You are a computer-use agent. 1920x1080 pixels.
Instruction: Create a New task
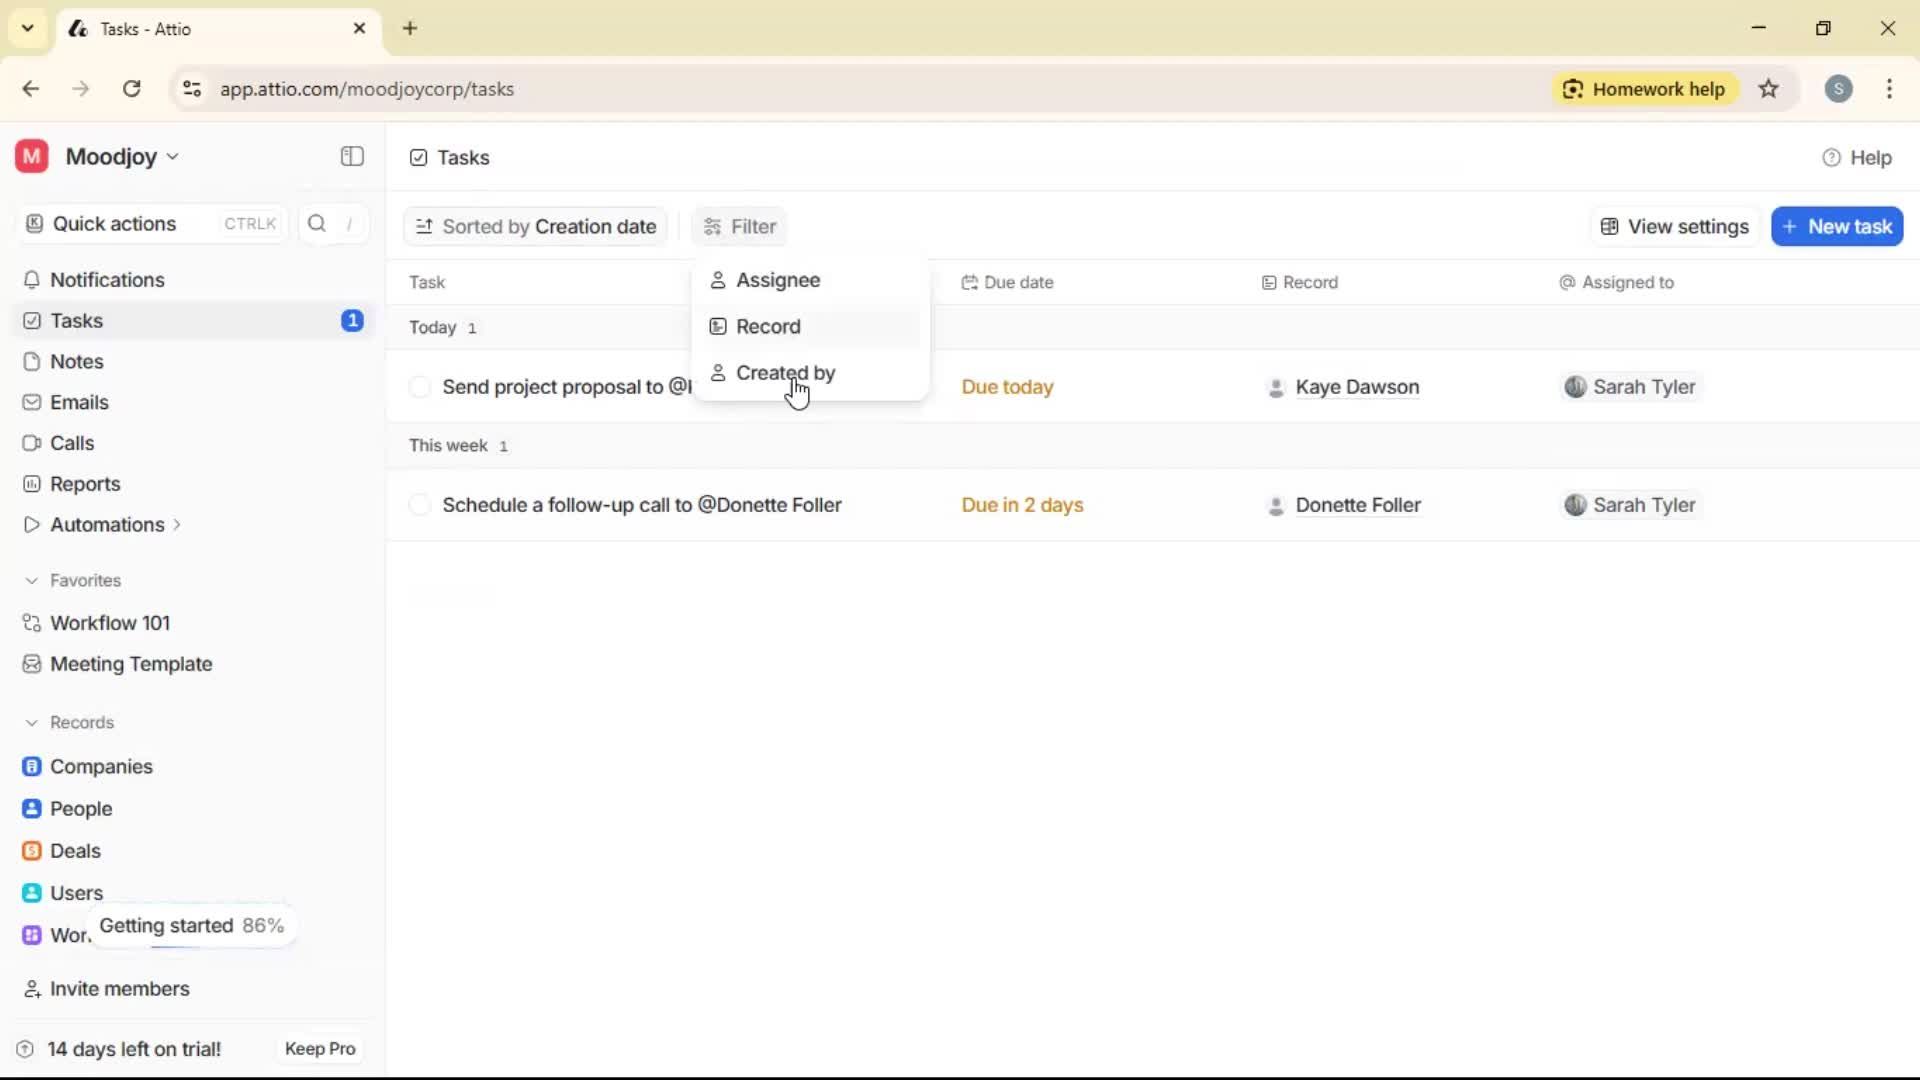click(1837, 227)
